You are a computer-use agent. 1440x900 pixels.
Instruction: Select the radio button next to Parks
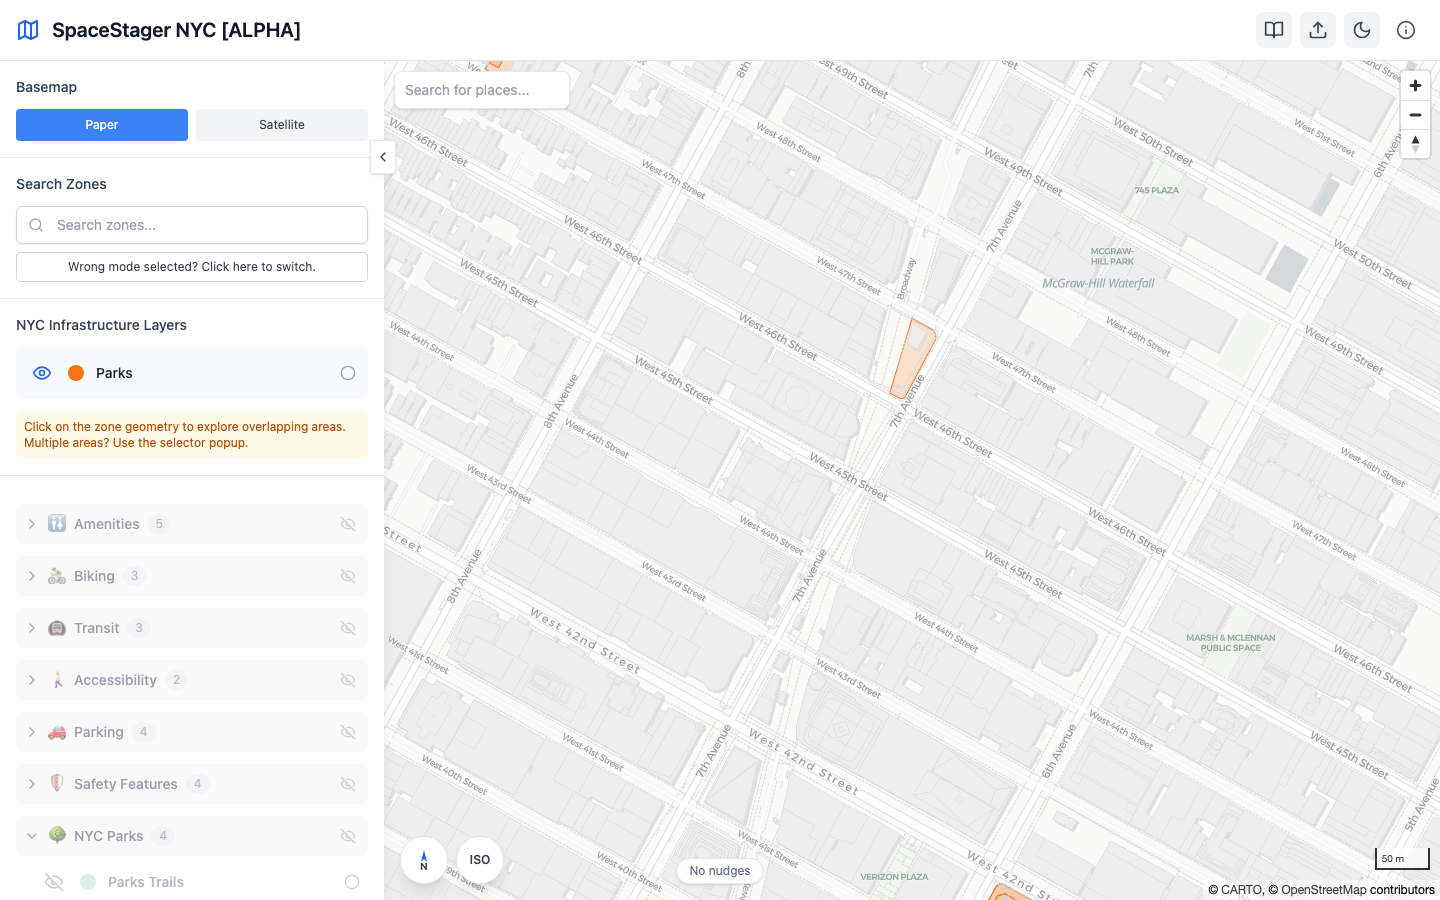348,372
